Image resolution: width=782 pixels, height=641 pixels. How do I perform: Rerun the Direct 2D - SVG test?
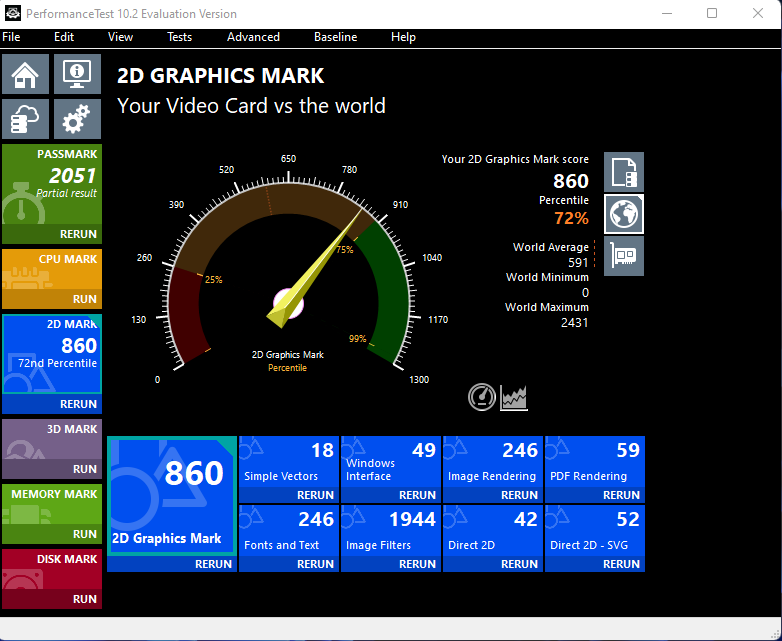pos(595,564)
